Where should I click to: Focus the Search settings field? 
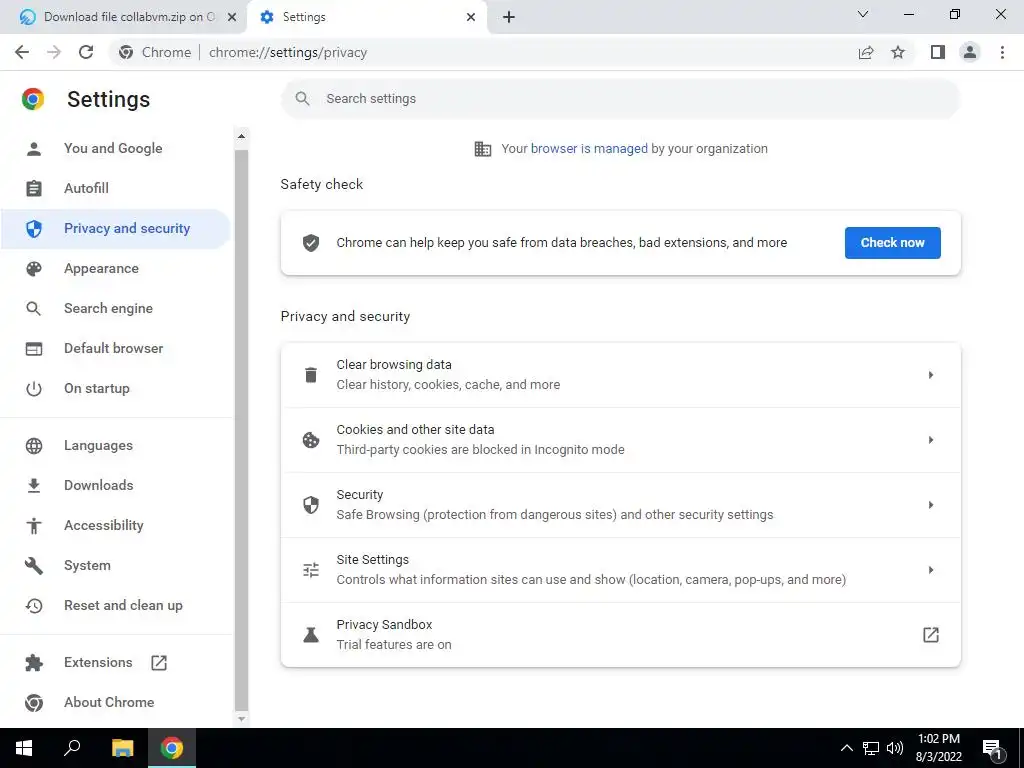[620, 99]
